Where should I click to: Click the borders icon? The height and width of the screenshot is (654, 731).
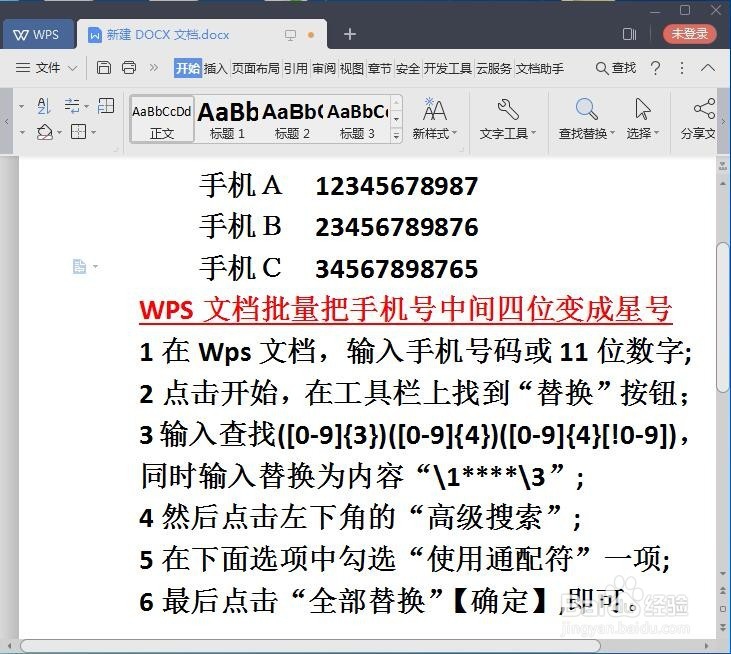[78, 132]
